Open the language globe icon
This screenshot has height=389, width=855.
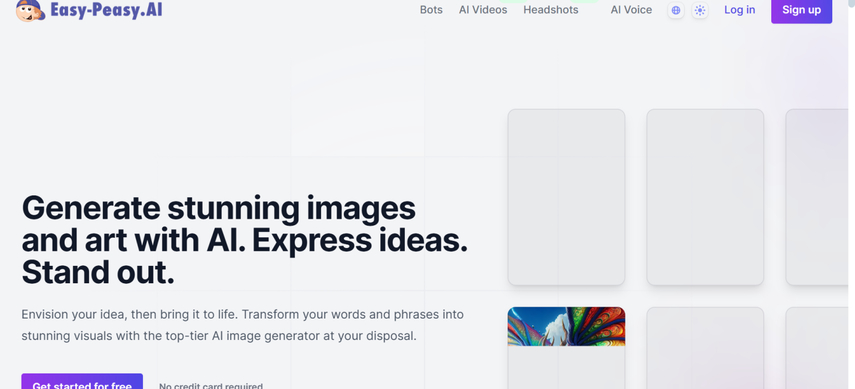pos(676,10)
